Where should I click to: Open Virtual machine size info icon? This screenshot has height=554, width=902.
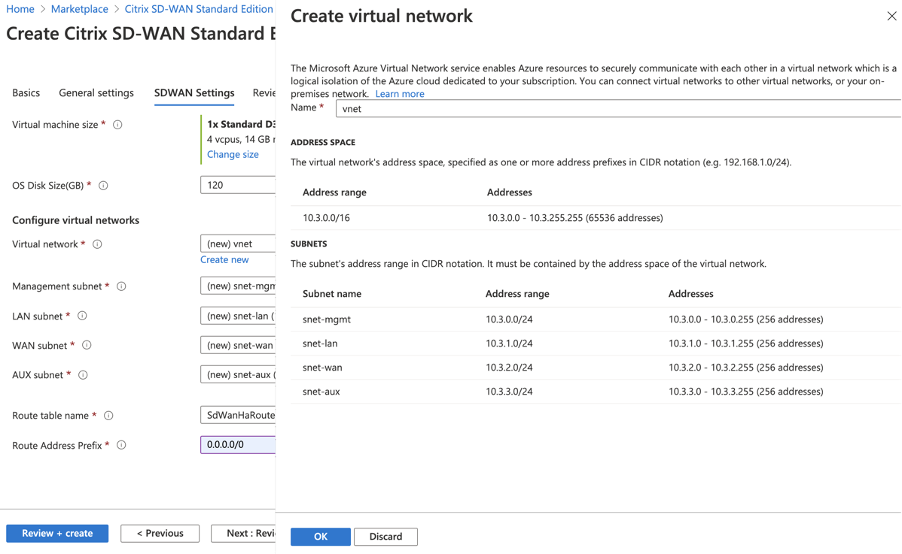pyautogui.click(x=117, y=125)
